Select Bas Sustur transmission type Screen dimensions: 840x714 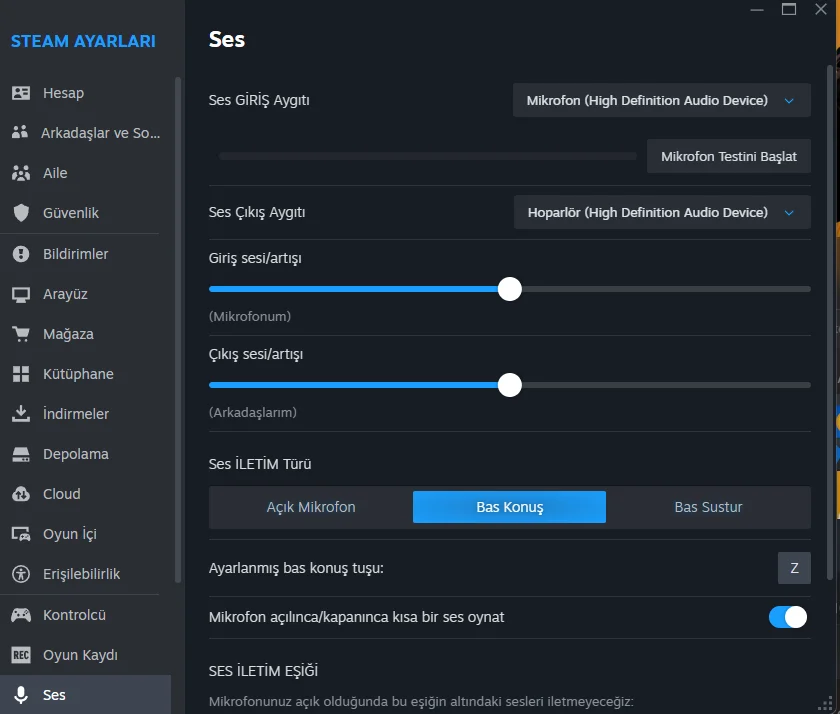(708, 507)
